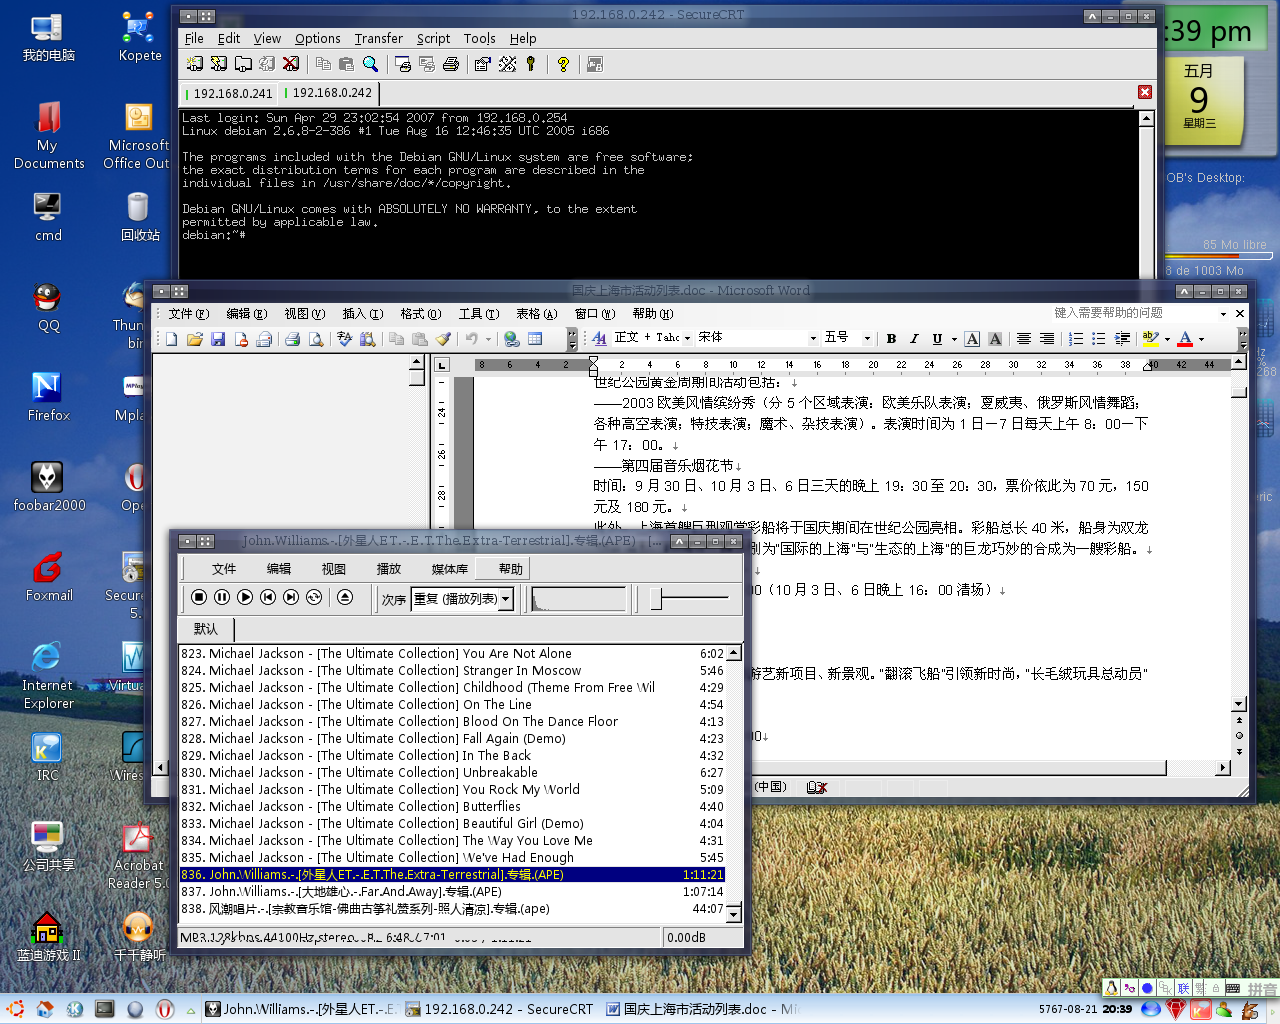Toggle Italic formatting in Word
This screenshot has width=1280, height=1024.
point(913,339)
